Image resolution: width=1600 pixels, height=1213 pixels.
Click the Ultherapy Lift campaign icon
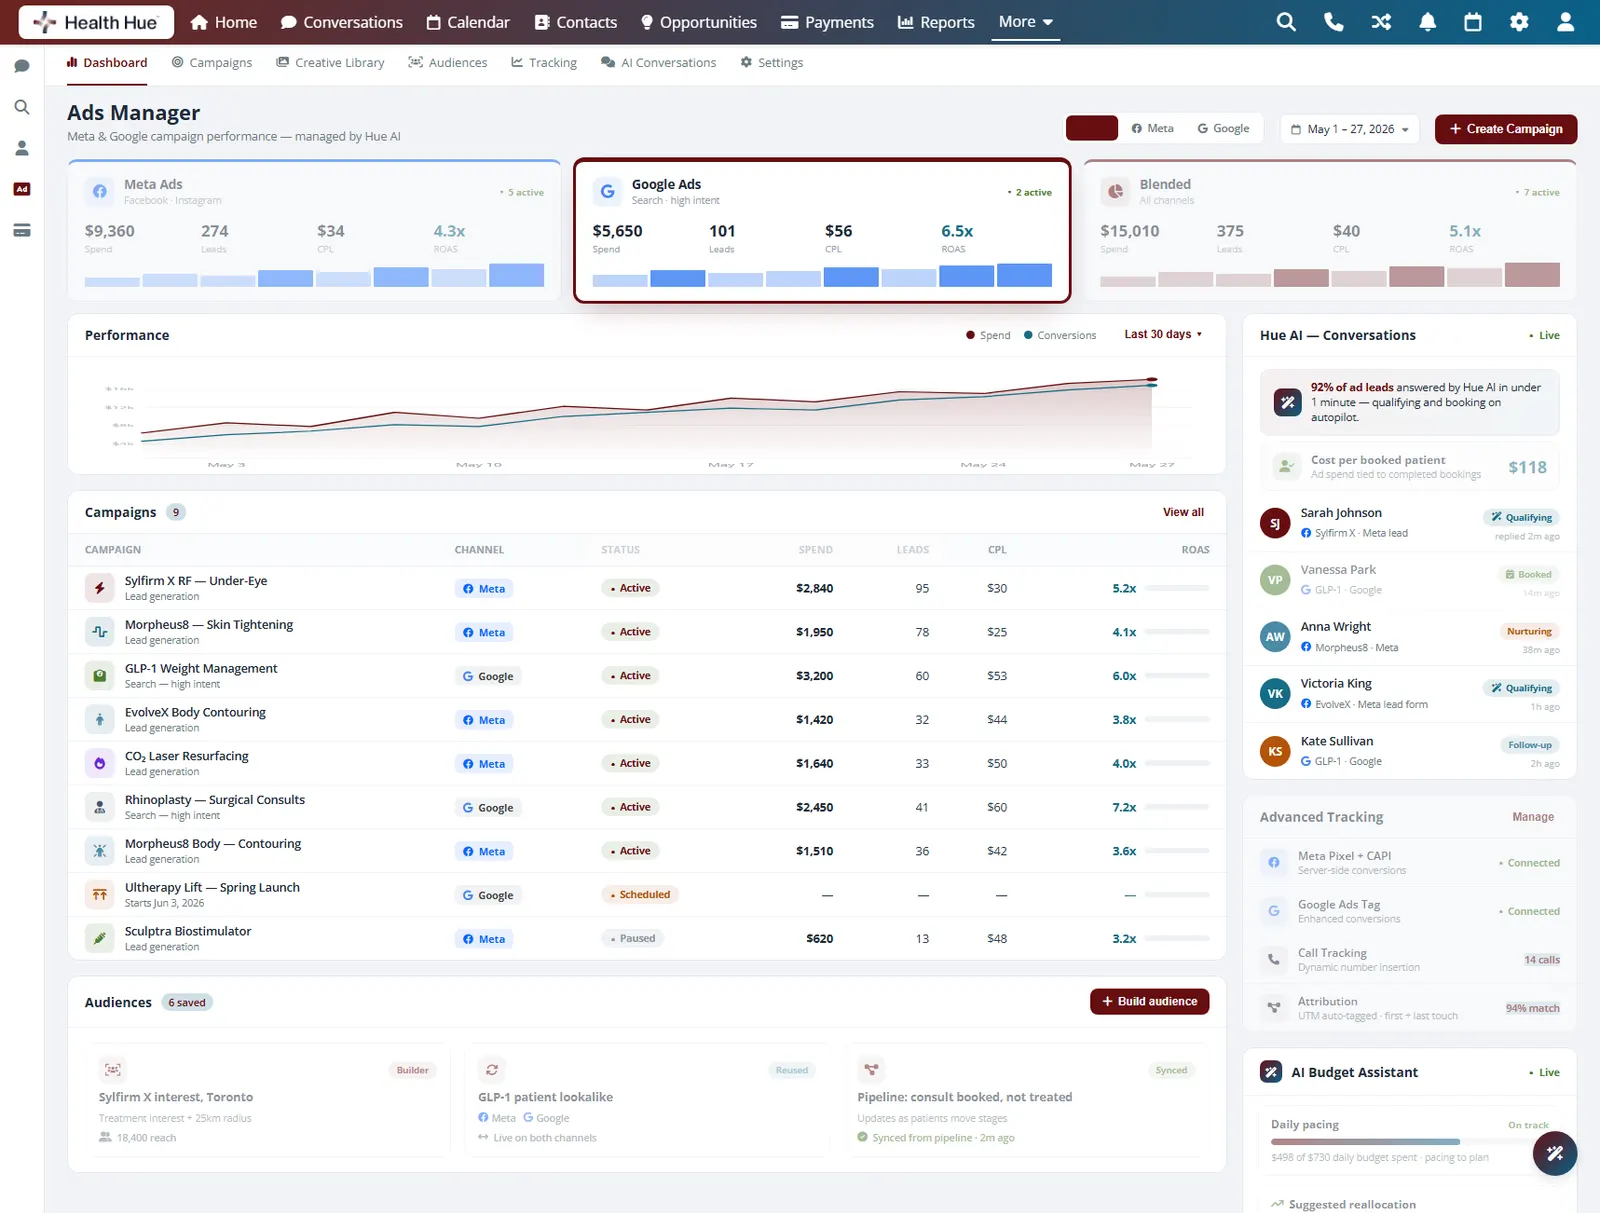point(100,895)
